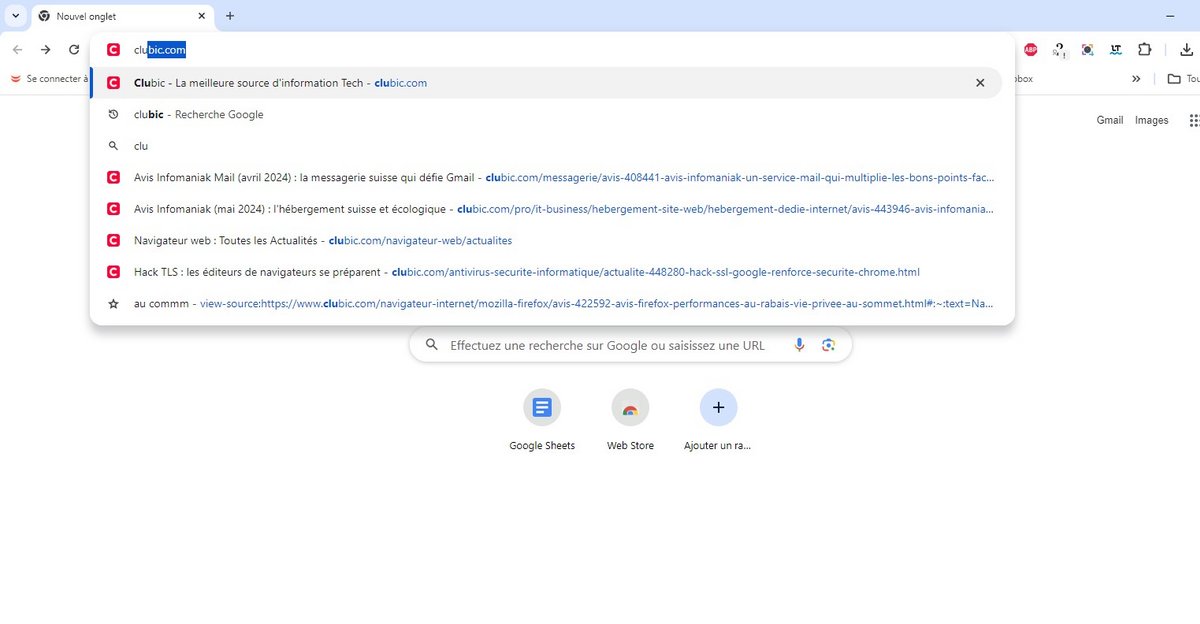Open the 'au commm' bookmark suggestion

tap(546, 304)
